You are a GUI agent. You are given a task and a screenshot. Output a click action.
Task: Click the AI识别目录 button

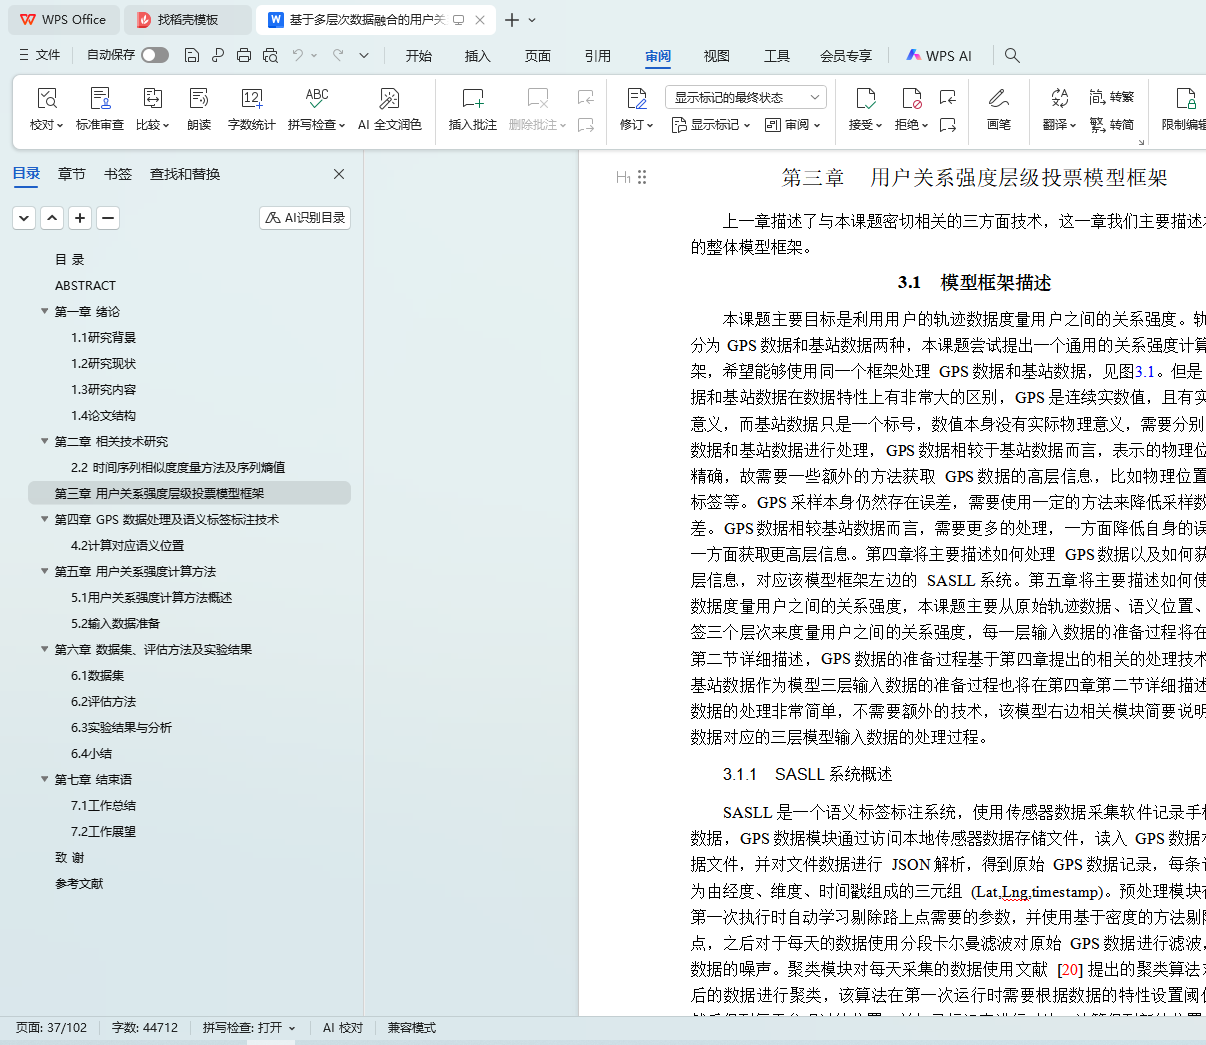(x=305, y=218)
